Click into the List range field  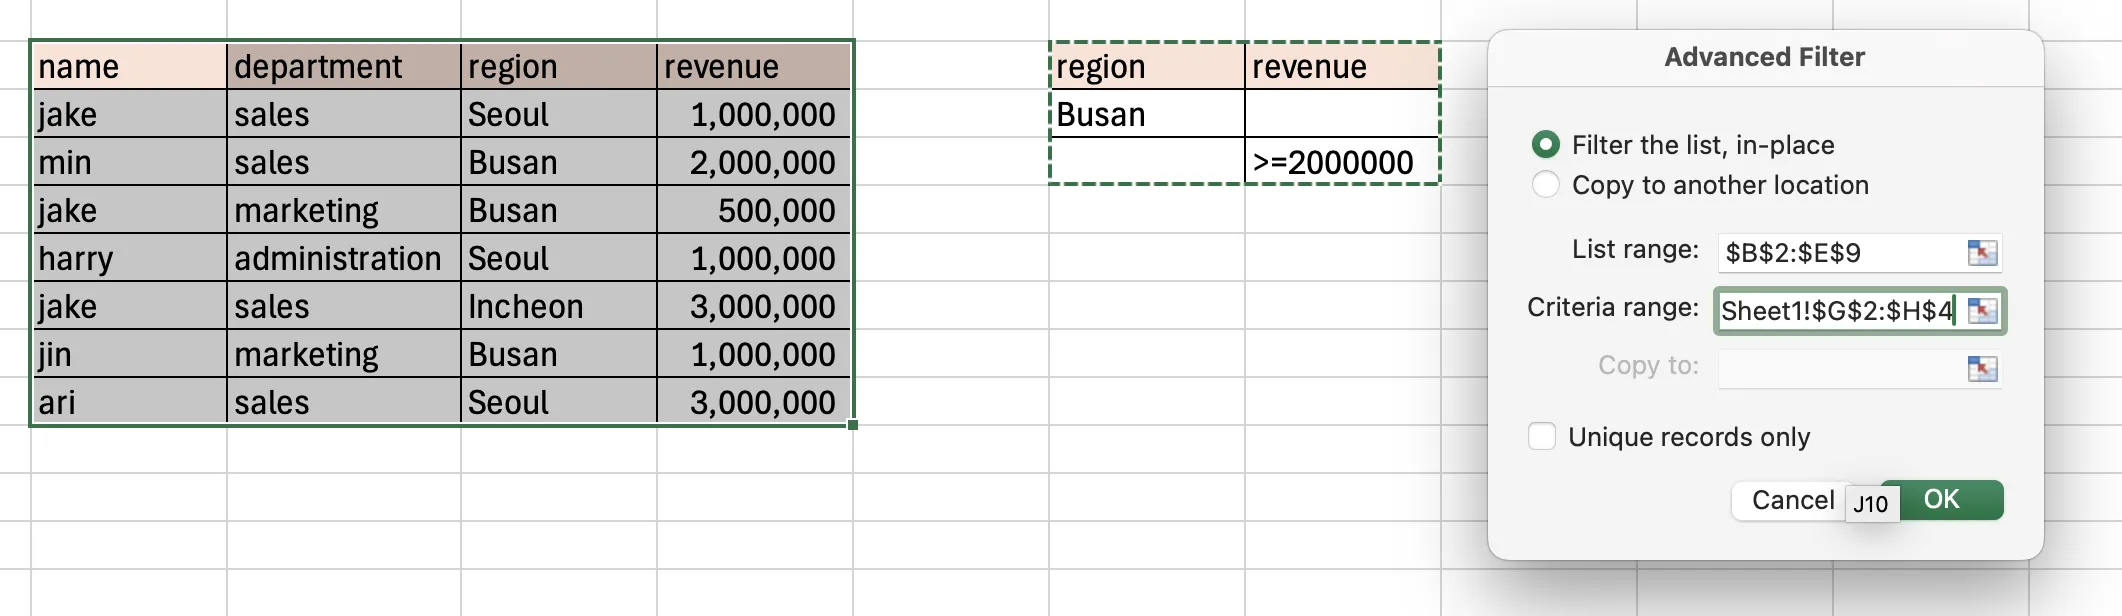1840,253
